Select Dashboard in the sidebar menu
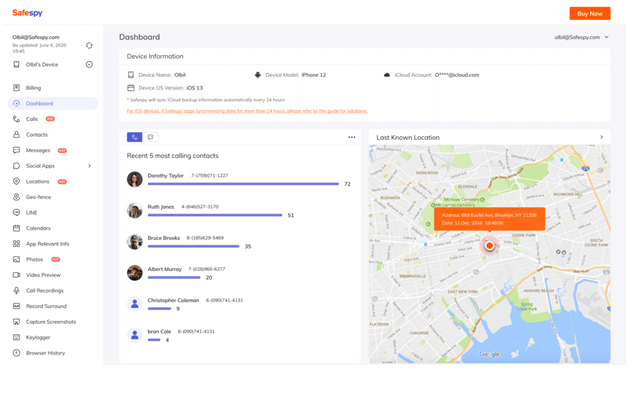 click(x=40, y=103)
